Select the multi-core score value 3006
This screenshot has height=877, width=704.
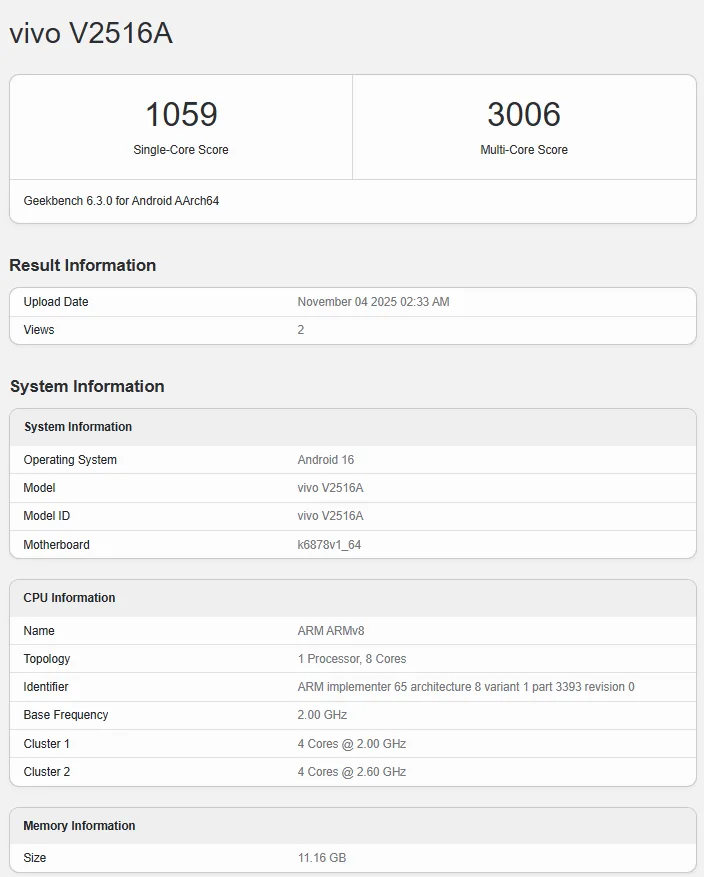(x=524, y=114)
